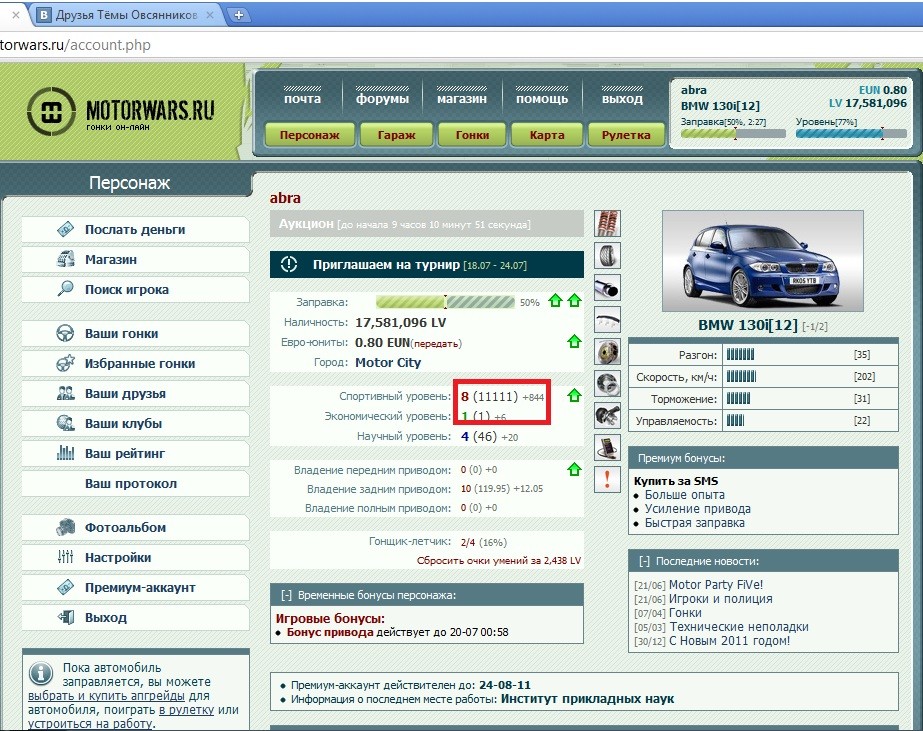The height and width of the screenshot is (731, 923).
Task: Click the suspension springs part icon
Action: point(607,224)
